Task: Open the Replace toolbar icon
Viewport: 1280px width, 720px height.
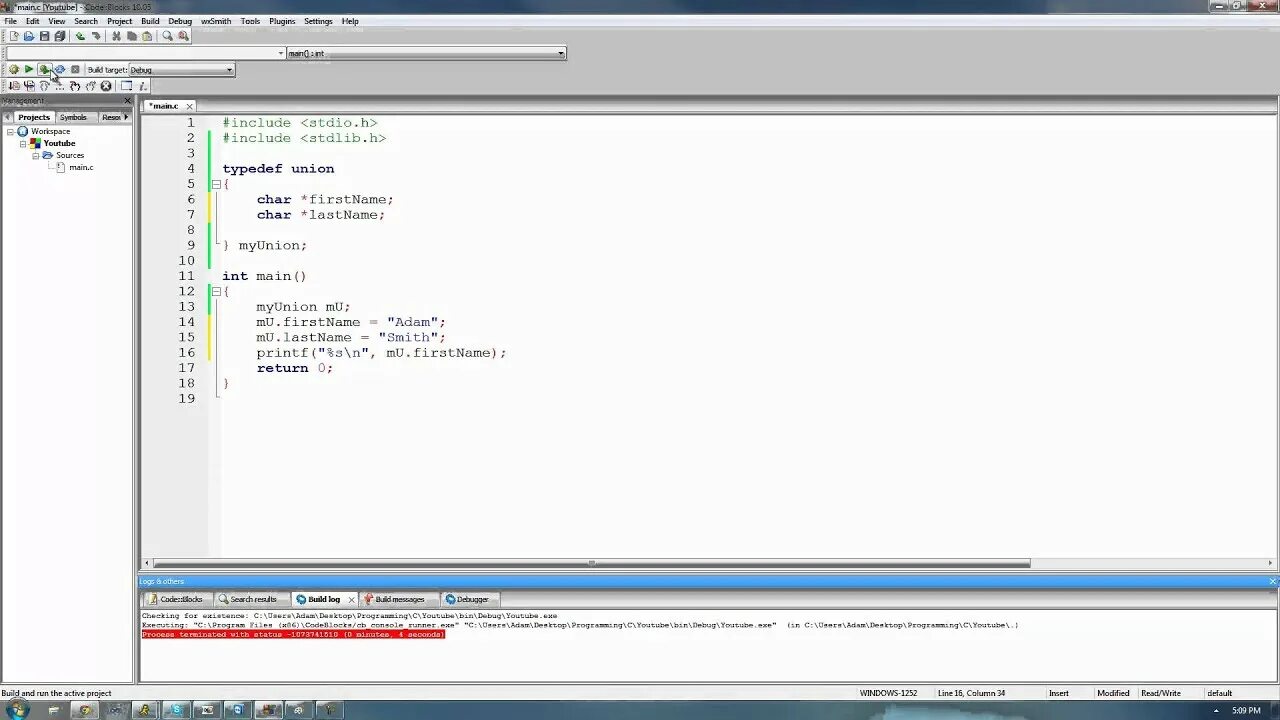Action: click(x=183, y=36)
